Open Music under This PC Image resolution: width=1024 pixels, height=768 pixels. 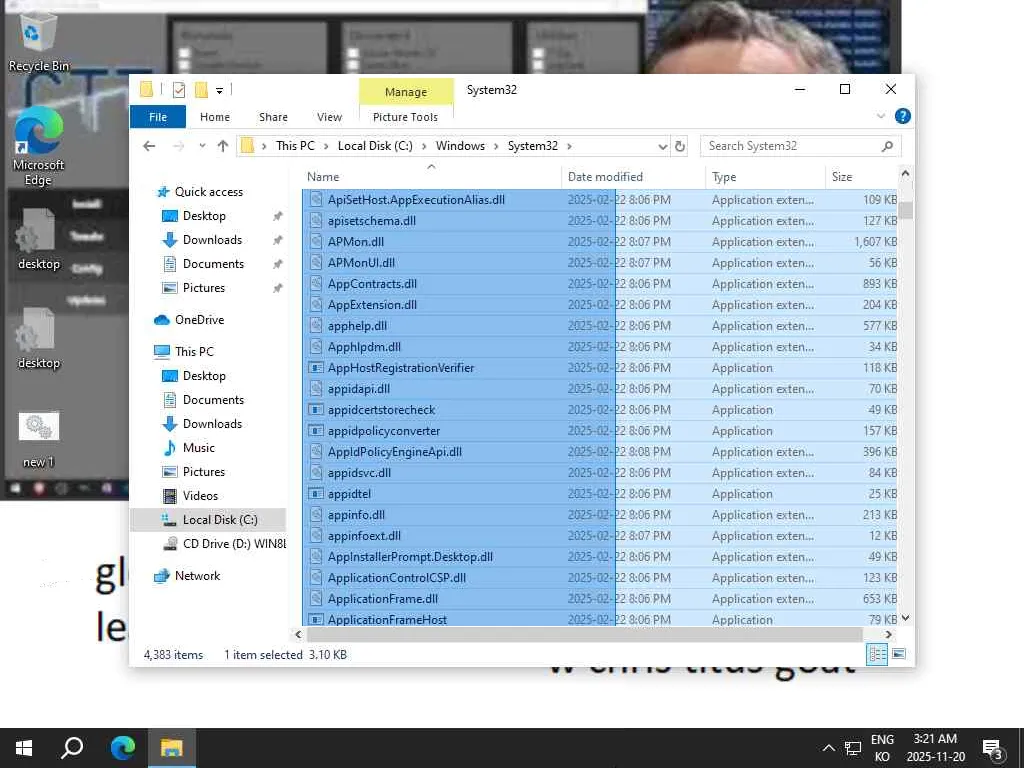pyautogui.click(x=199, y=448)
